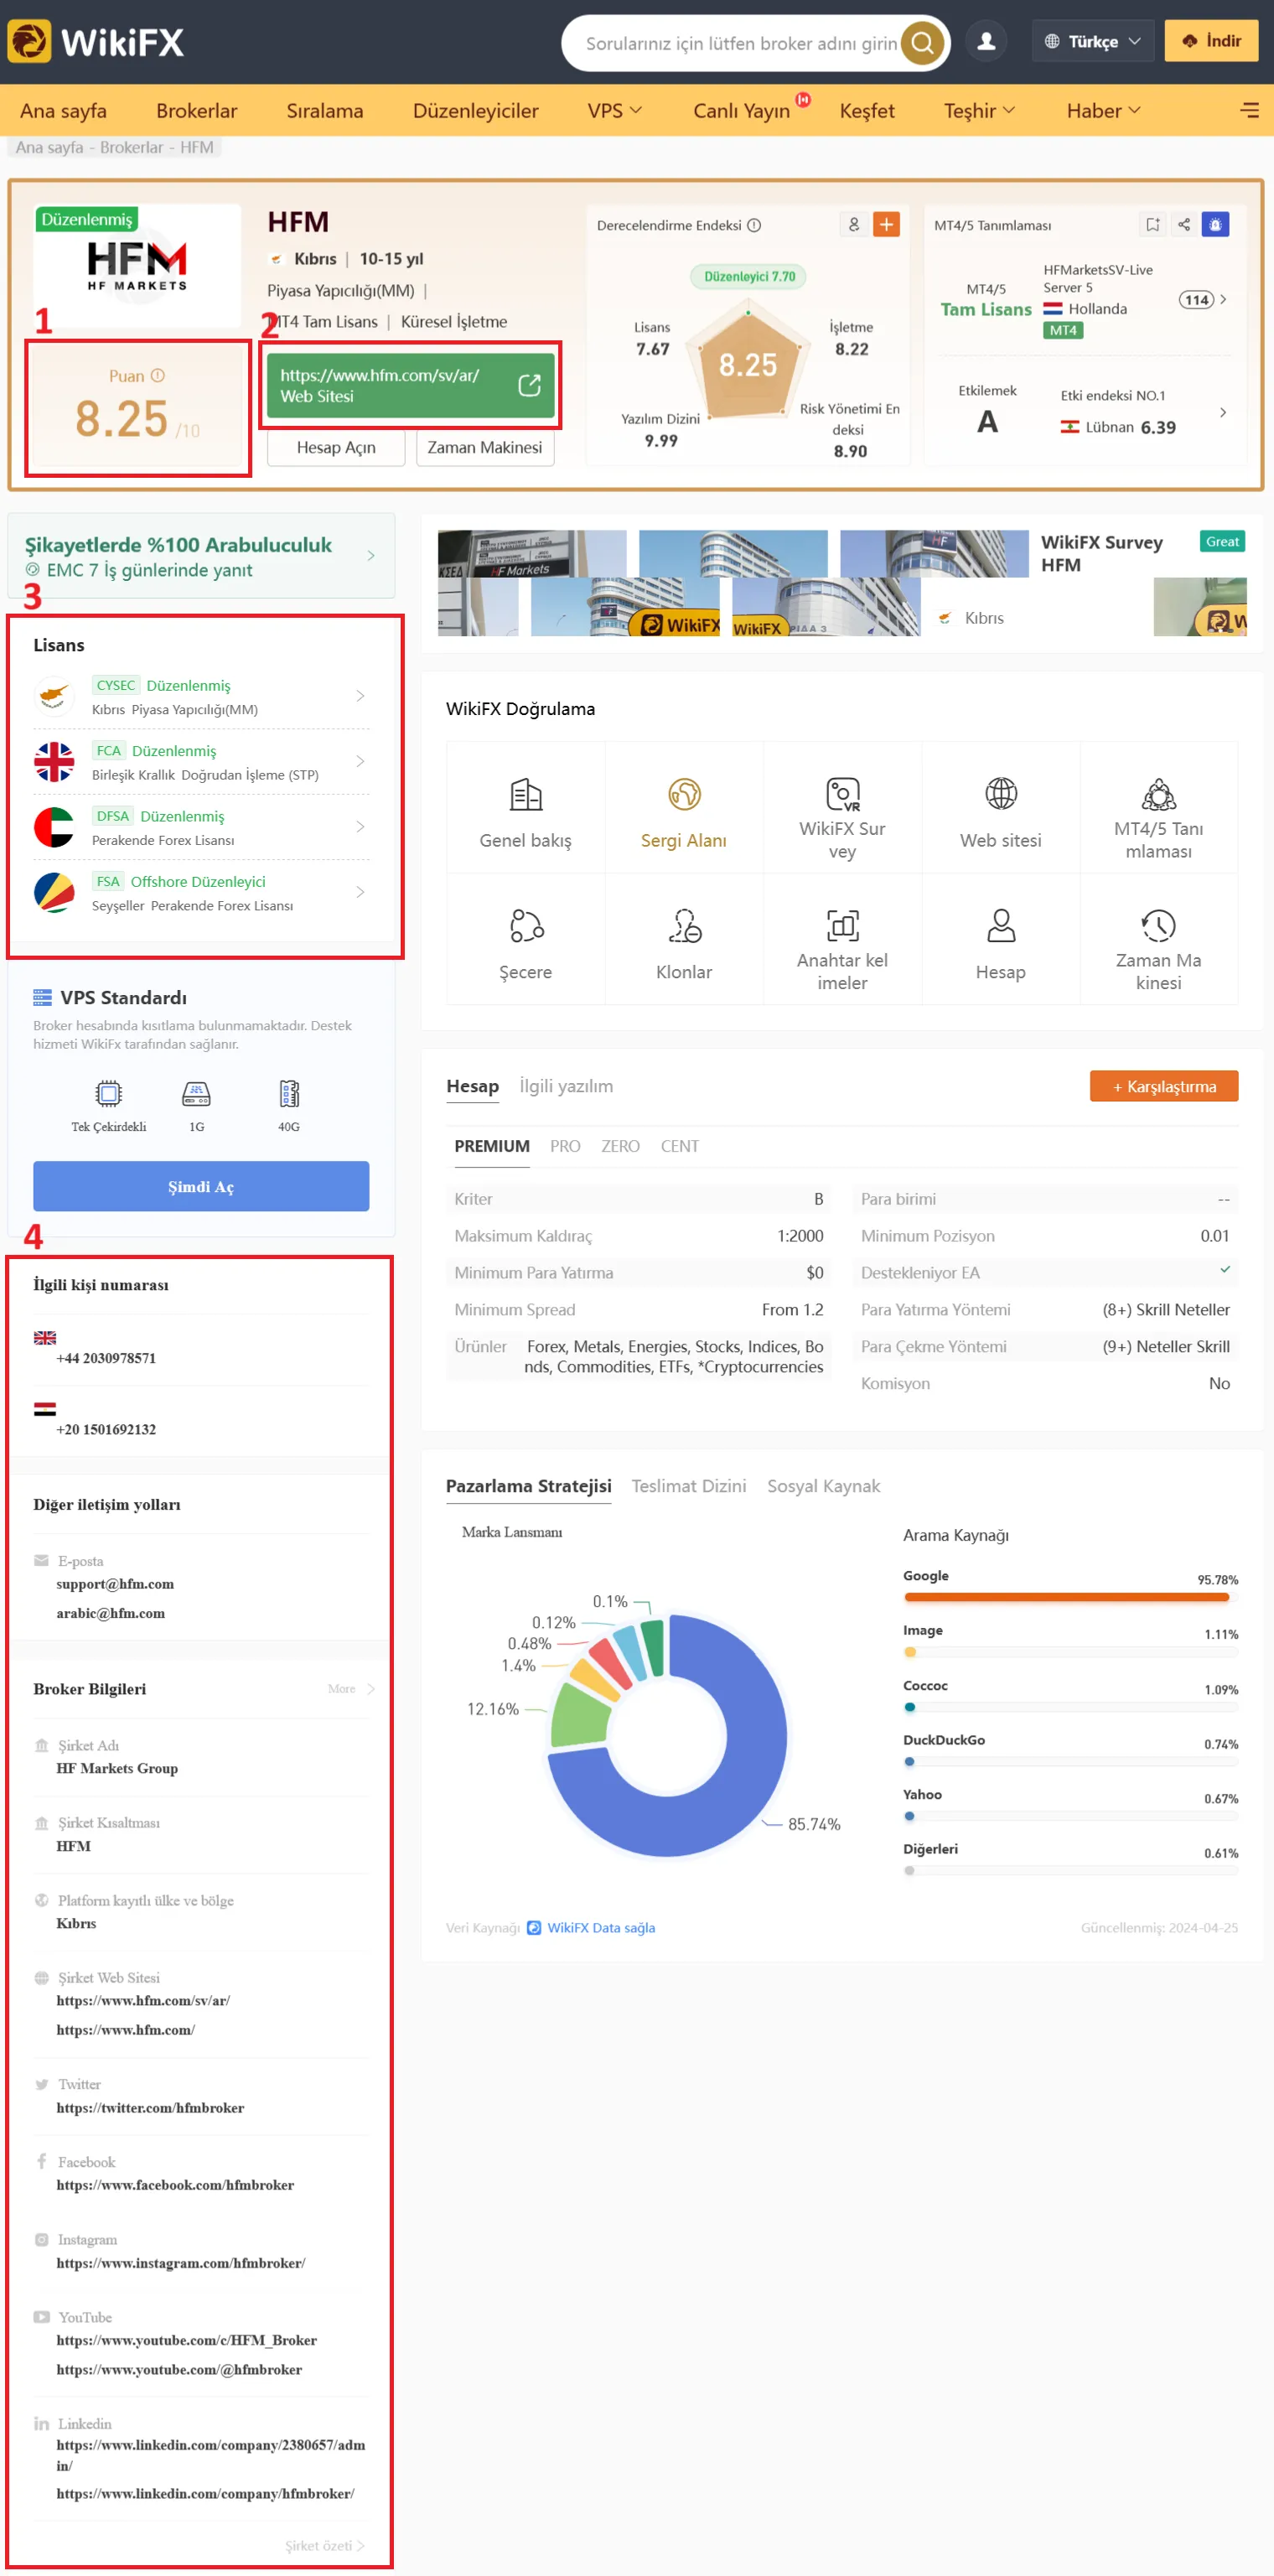1274x2576 pixels.
Task: Expand the Haber menu in the nav bar
Action: [1103, 110]
